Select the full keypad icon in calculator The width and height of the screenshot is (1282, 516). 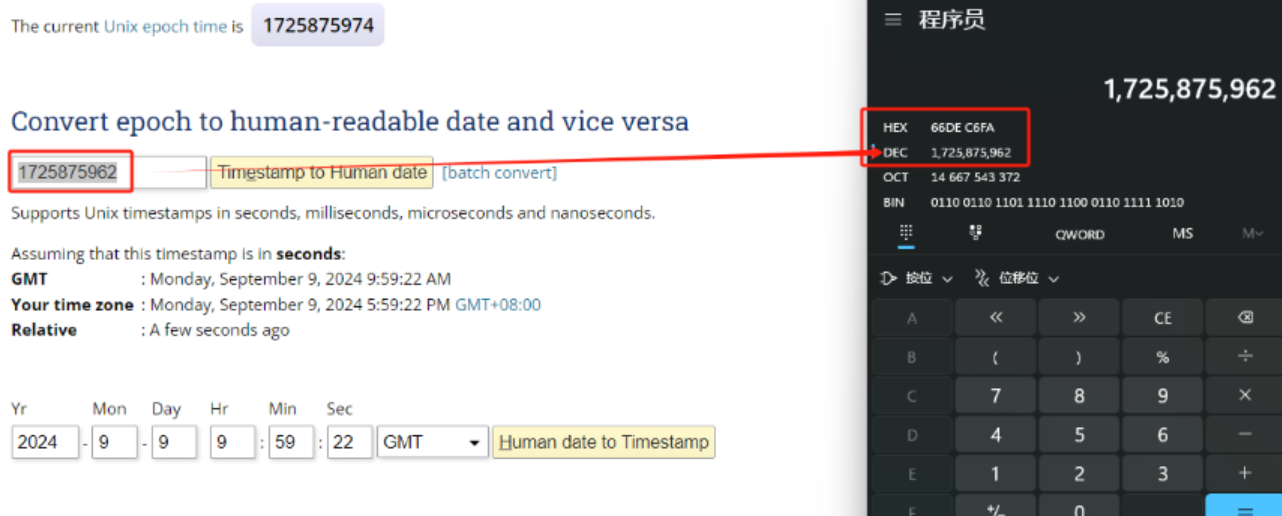906,233
